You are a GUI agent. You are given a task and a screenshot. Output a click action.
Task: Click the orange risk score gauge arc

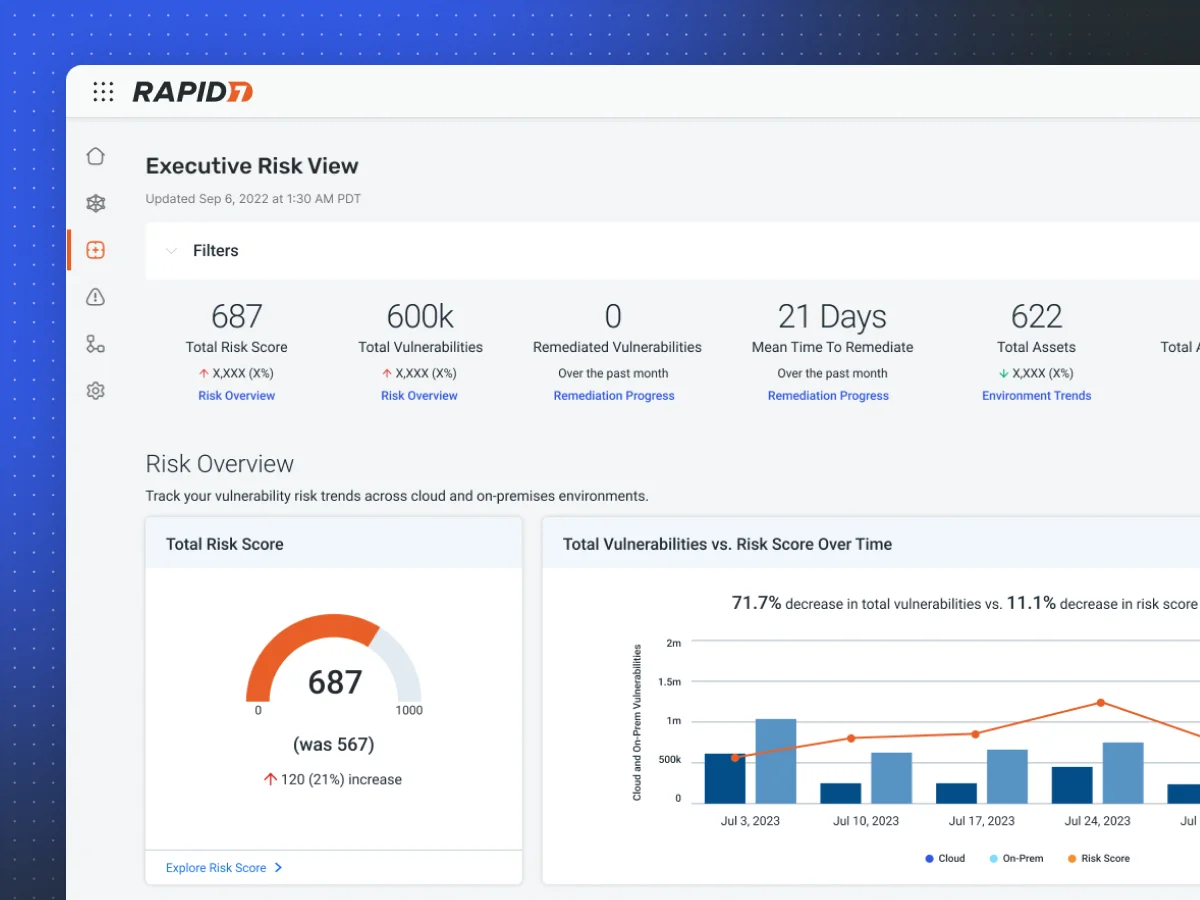(x=300, y=640)
